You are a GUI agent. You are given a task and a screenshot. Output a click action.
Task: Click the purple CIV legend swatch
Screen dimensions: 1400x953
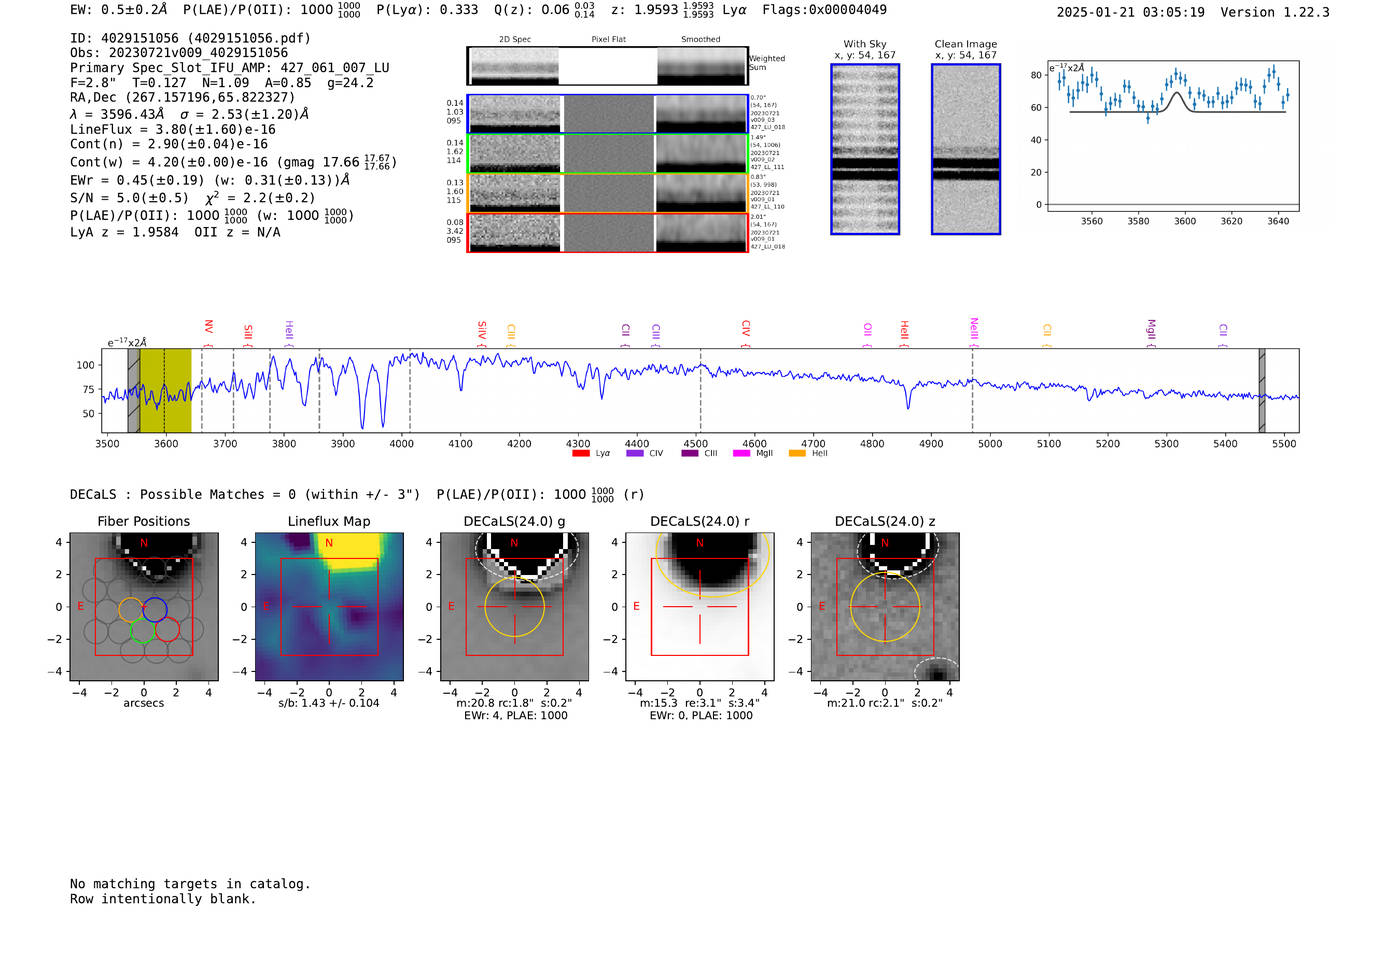[634, 454]
